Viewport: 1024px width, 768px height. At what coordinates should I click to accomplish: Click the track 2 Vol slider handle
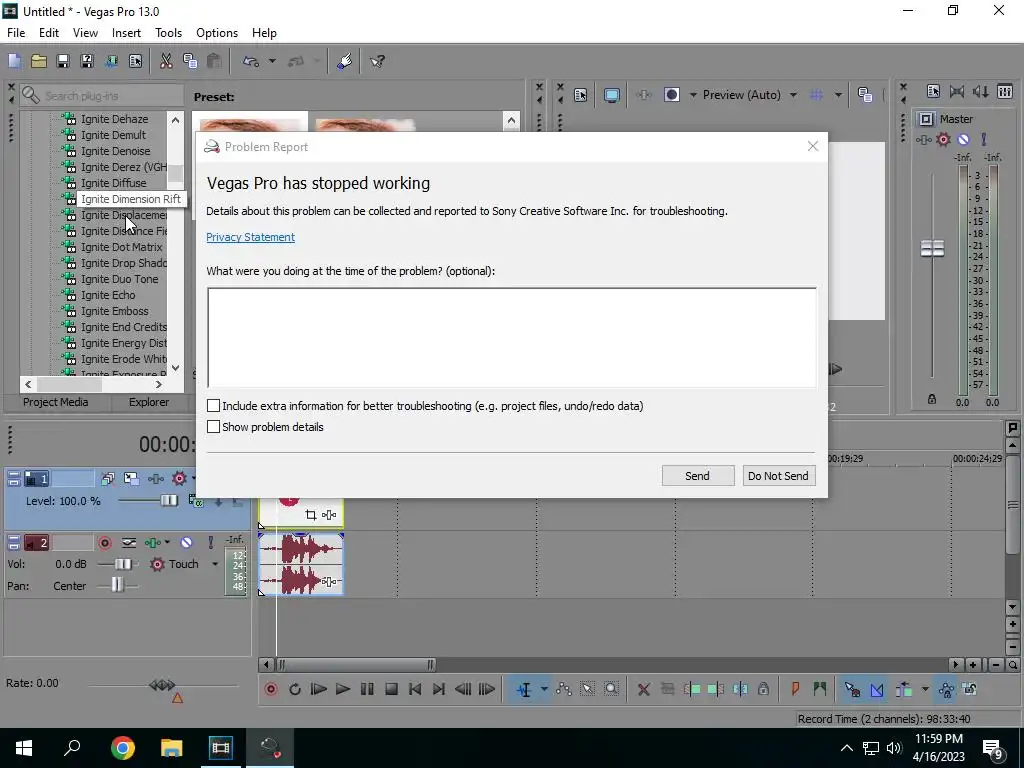click(122, 564)
